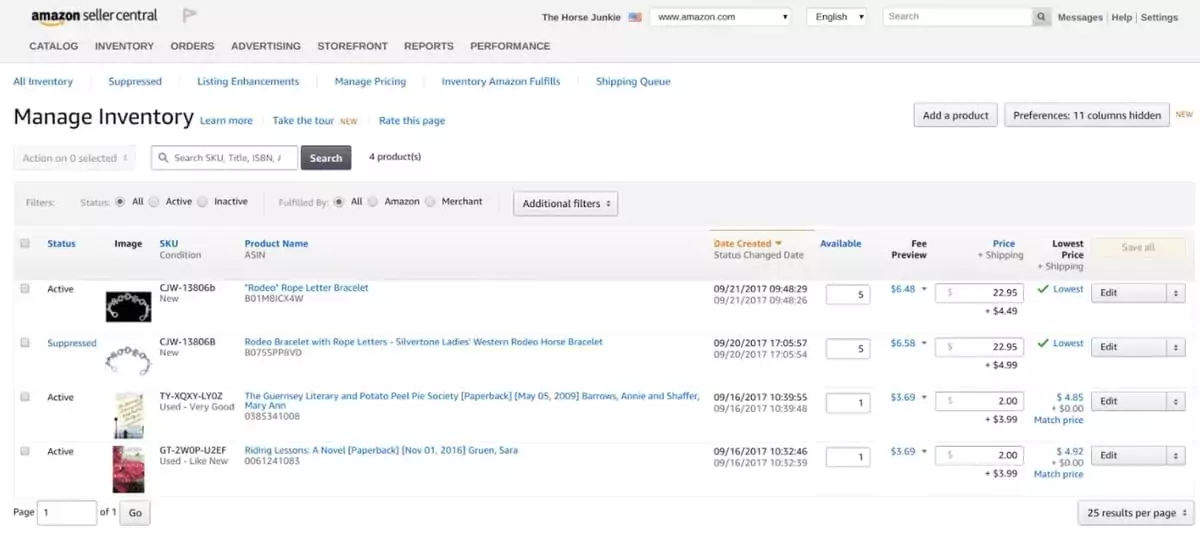Screen dimensions: 1200x536
Task: Click the SKU search input field
Action: tap(224, 158)
